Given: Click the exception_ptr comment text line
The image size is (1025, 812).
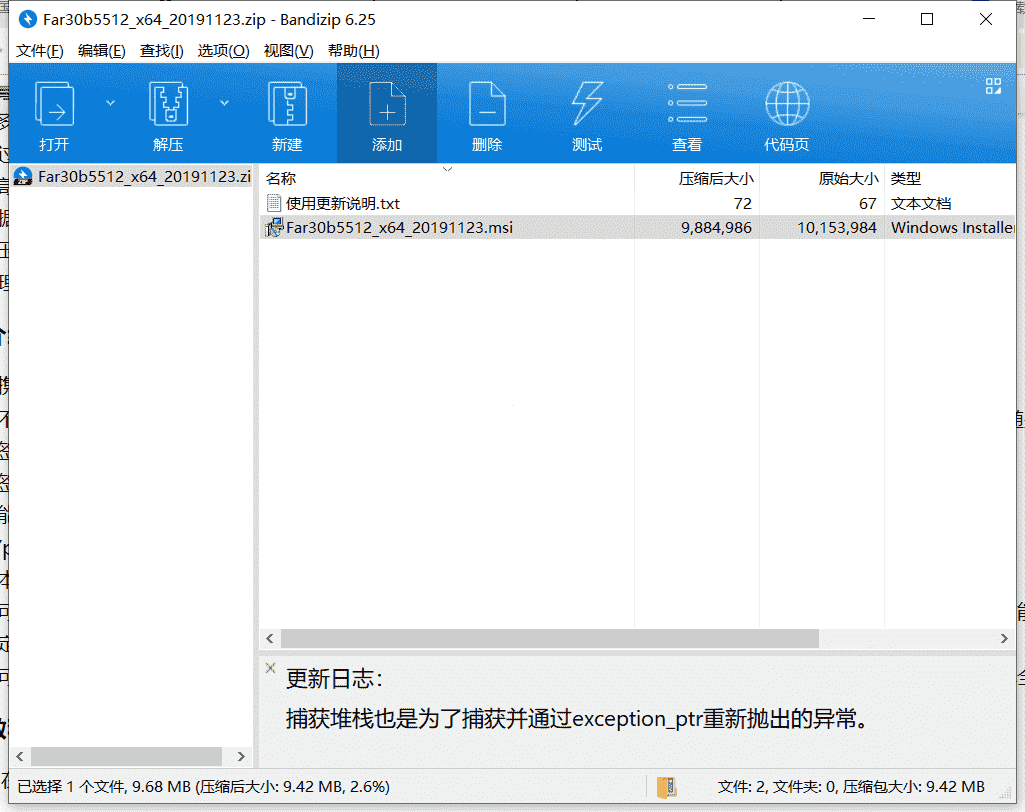Looking at the screenshot, I should [x=579, y=719].
